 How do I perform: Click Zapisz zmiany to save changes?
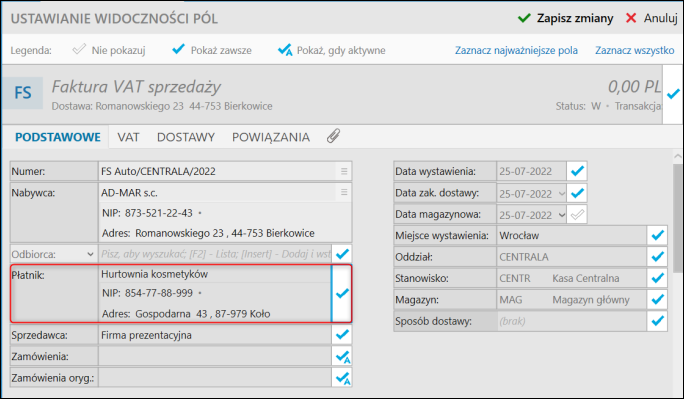[x=565, y=18]
